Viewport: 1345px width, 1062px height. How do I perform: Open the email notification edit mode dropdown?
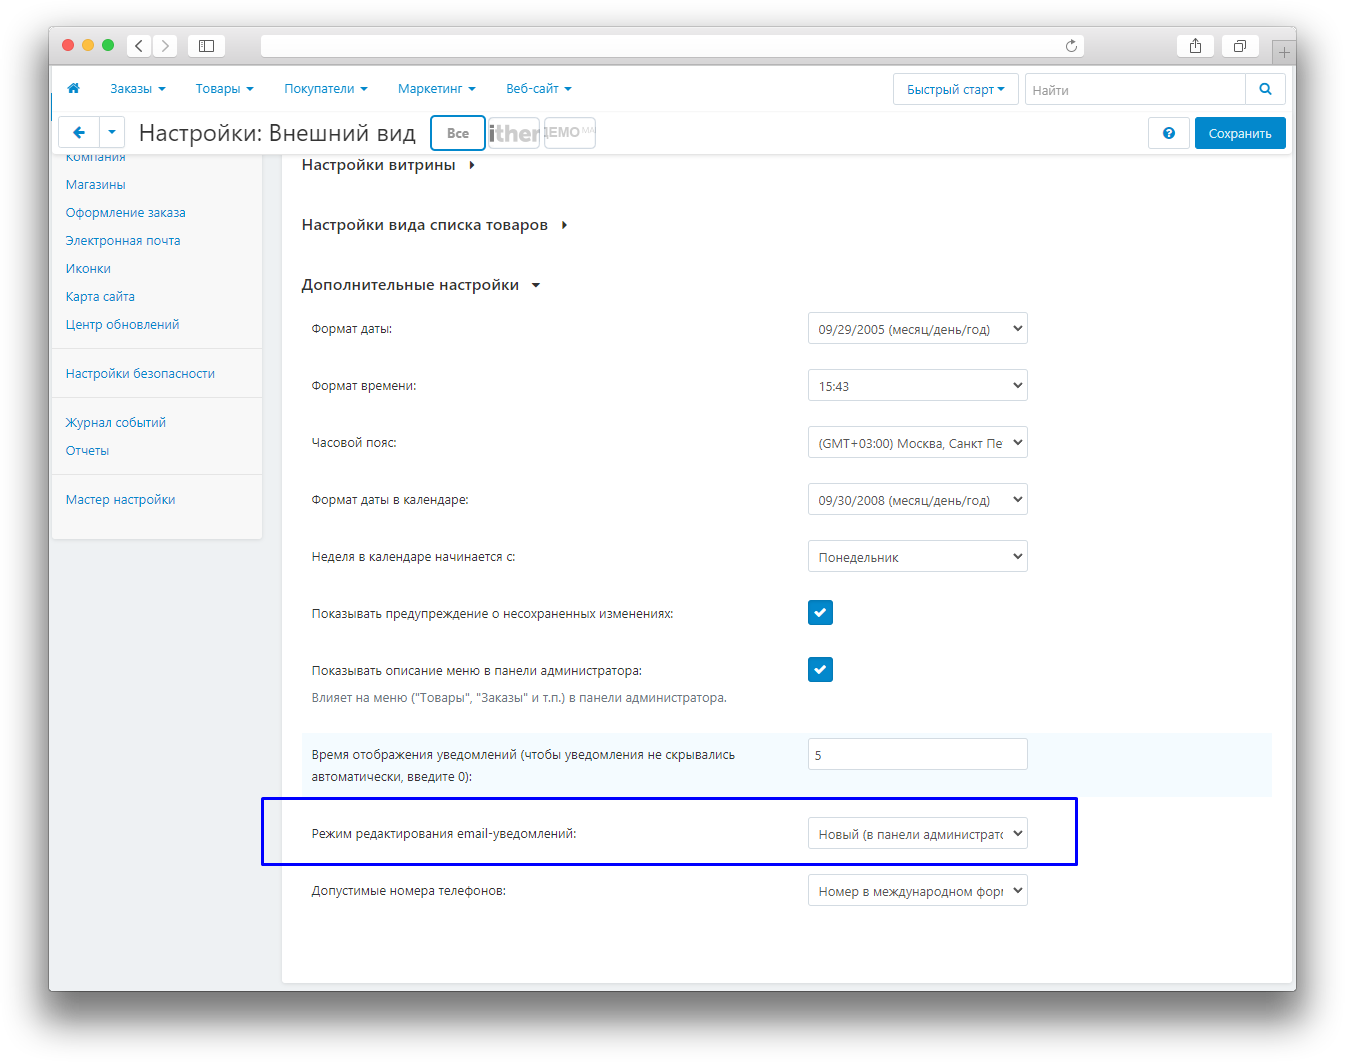click(917, 834)
